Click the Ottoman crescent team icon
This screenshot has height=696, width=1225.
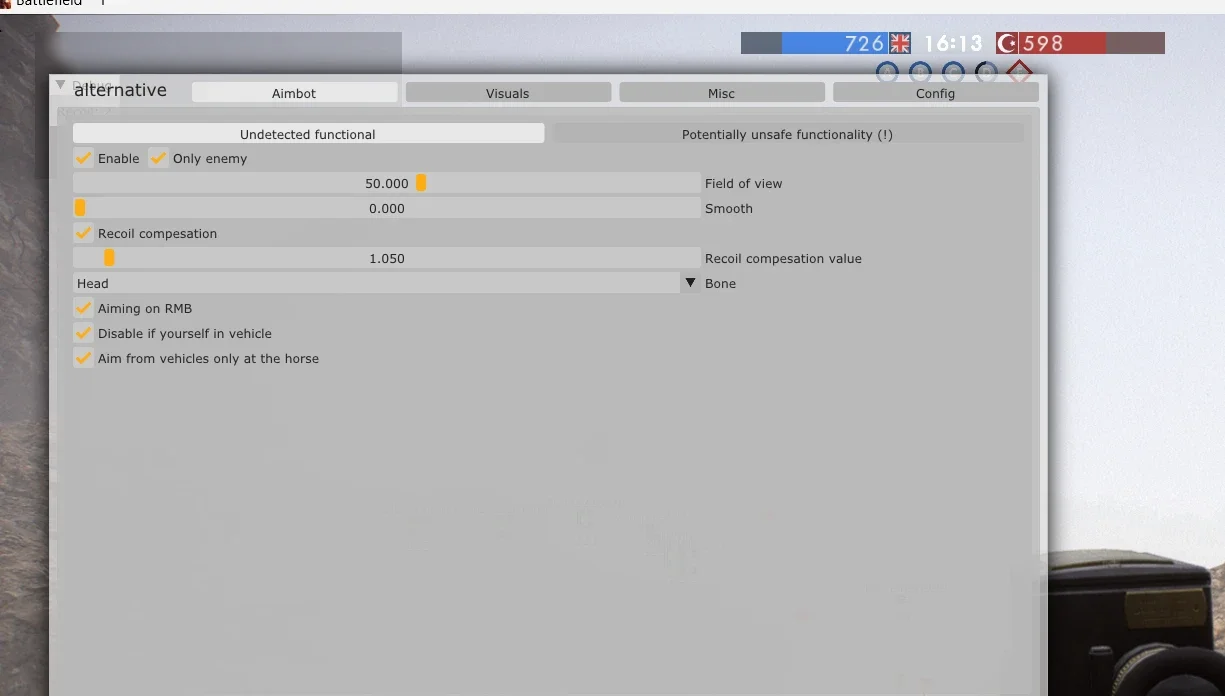coord(1007,43)
